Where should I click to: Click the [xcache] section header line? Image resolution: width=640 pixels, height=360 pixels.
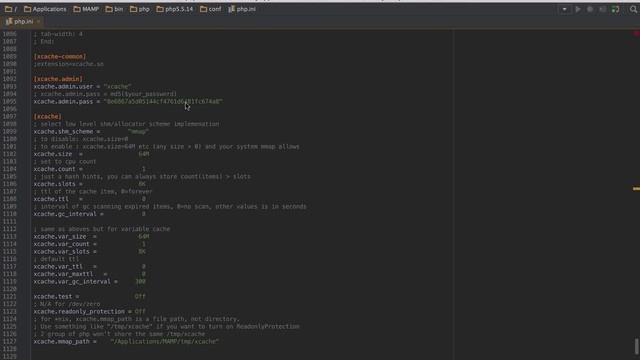[x=47, y=116]
